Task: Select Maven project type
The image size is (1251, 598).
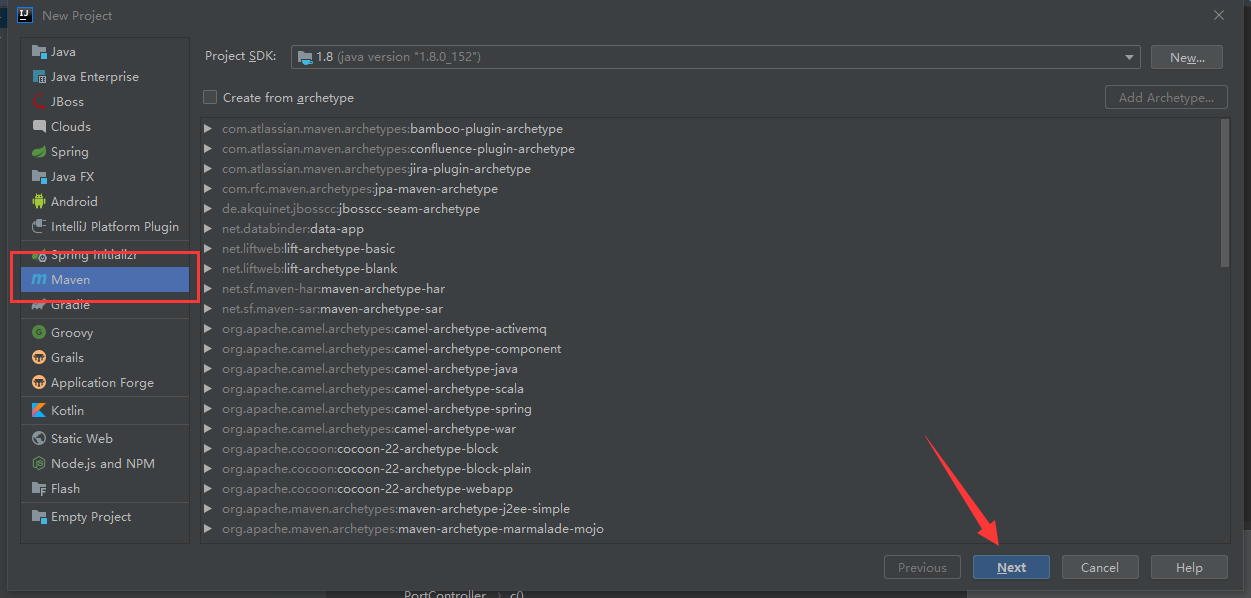Action: pos(105,280)
